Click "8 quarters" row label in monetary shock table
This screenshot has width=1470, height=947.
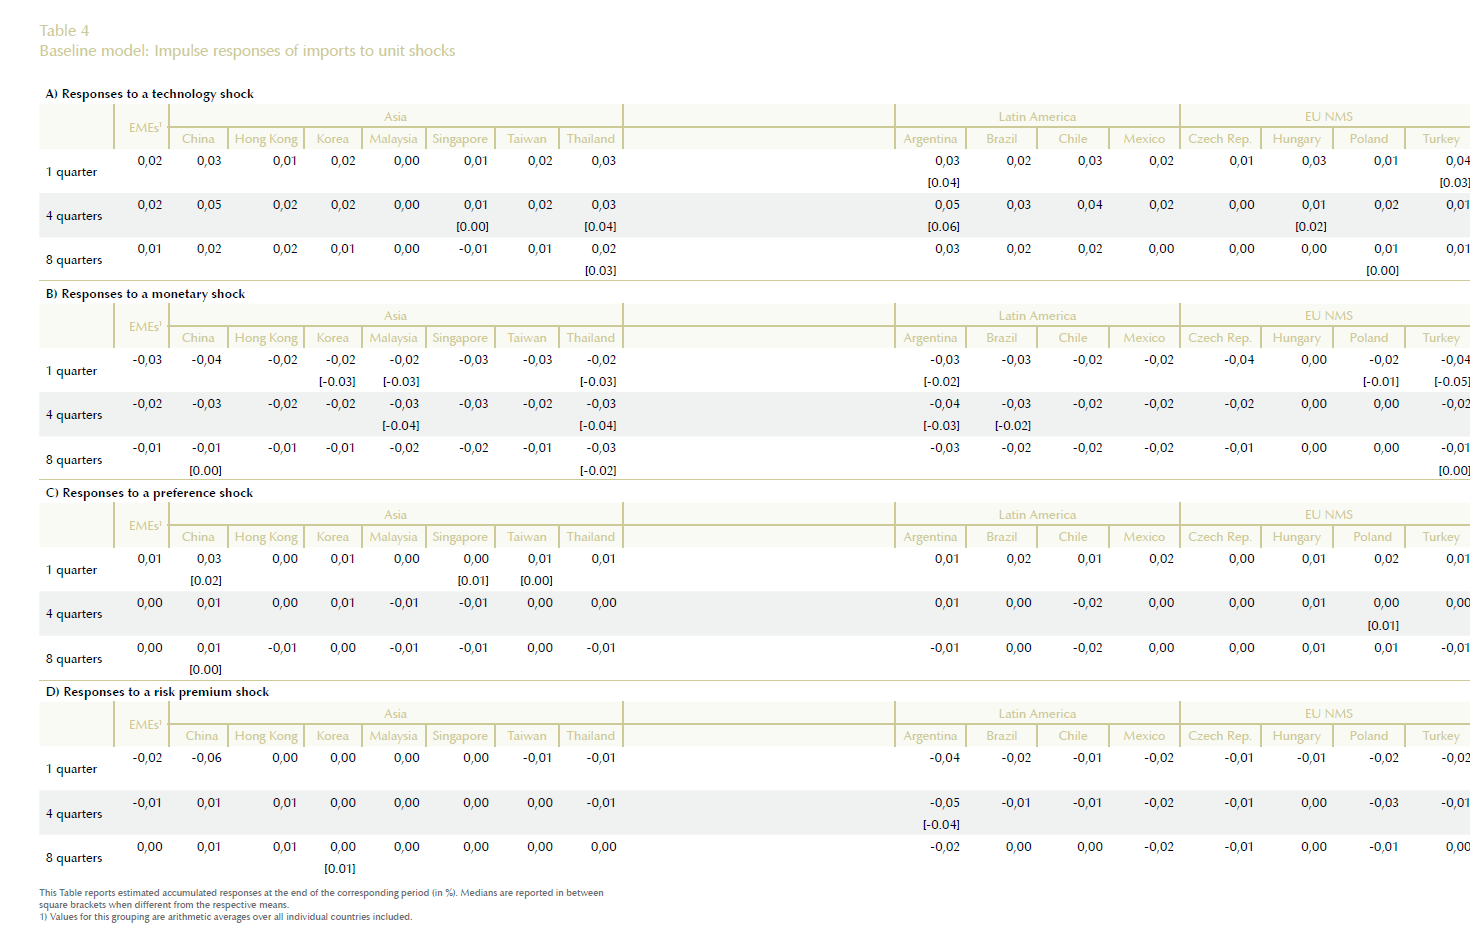[x=74, y=460]
